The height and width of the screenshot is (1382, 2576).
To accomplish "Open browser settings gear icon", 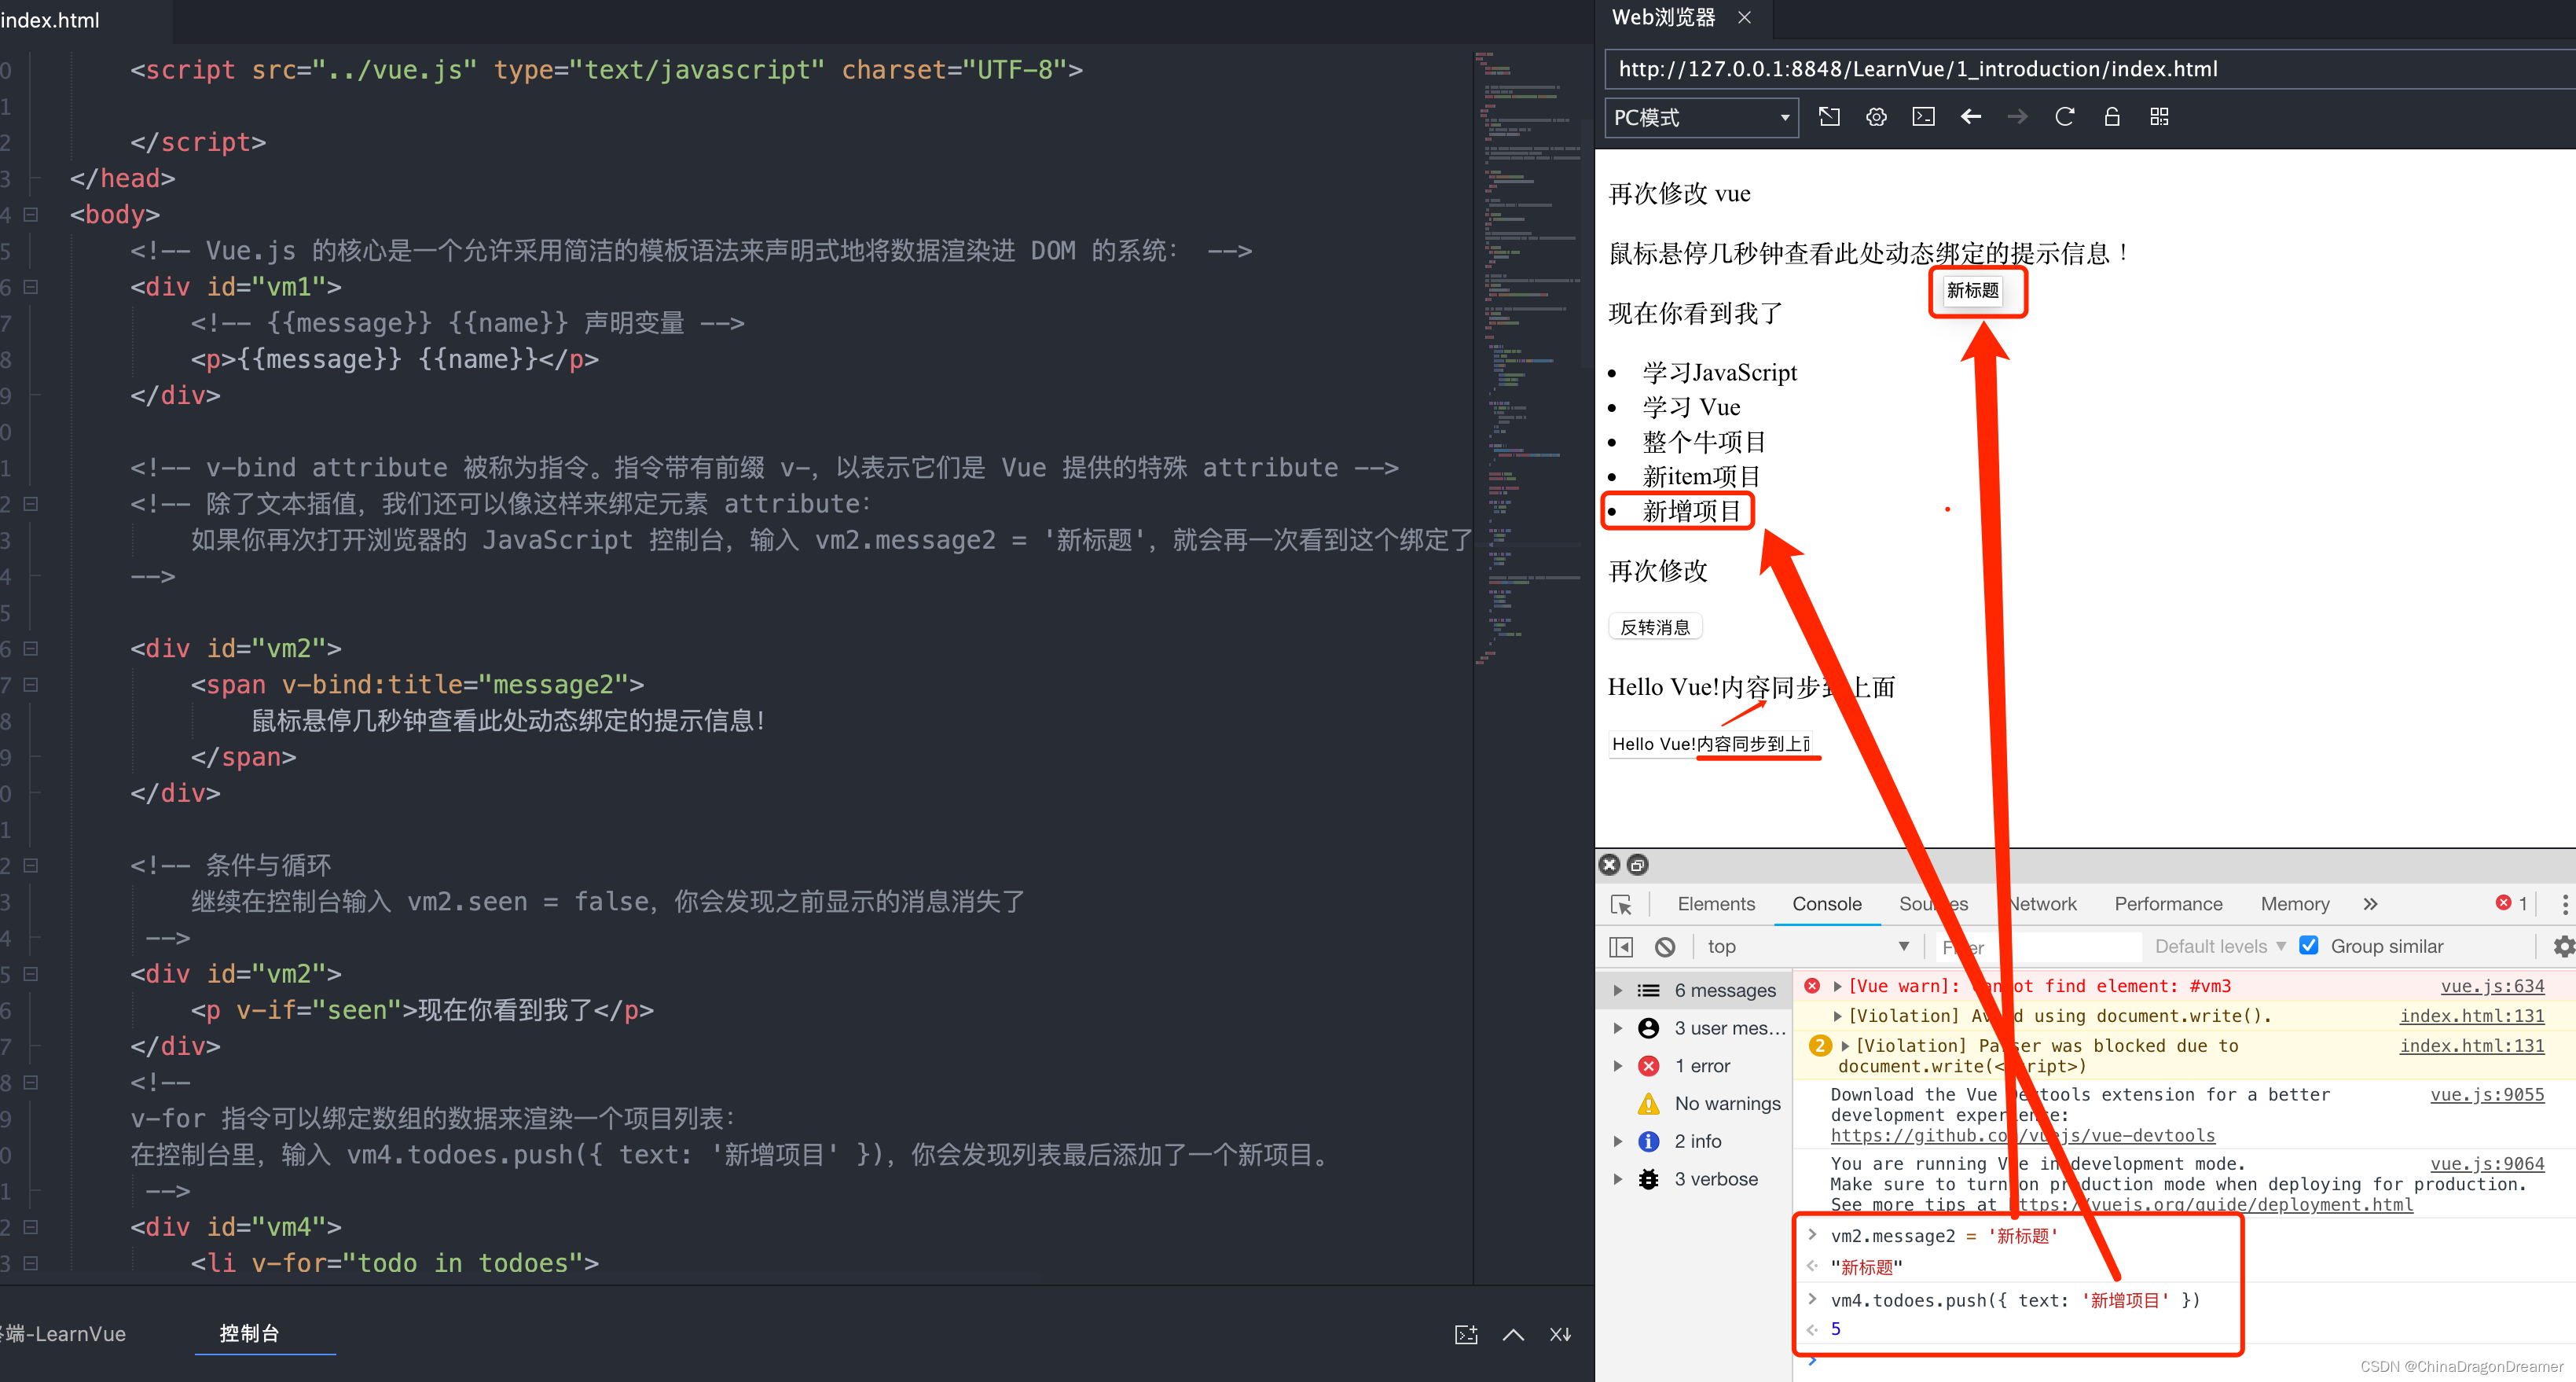I will pos(1876,117).
